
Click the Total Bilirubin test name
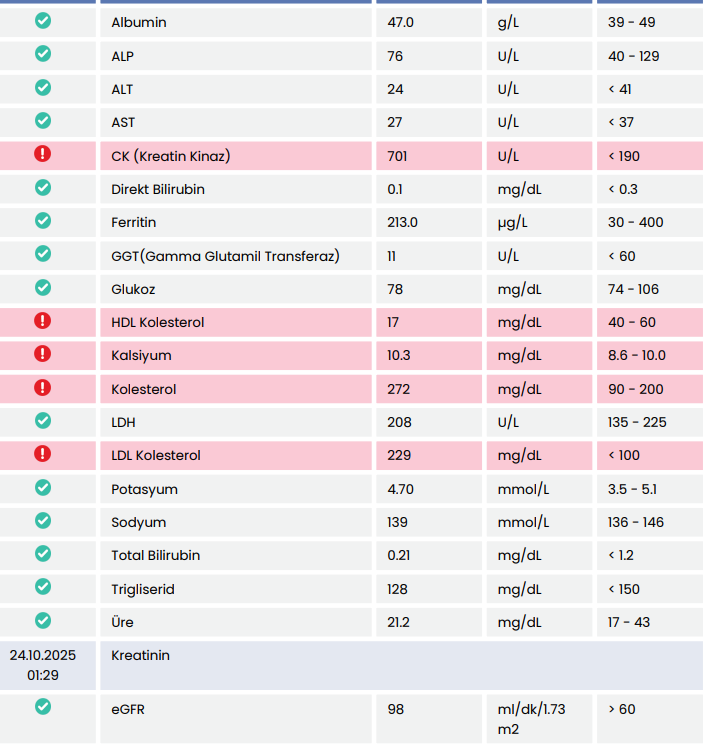click(x=155, y=556)
